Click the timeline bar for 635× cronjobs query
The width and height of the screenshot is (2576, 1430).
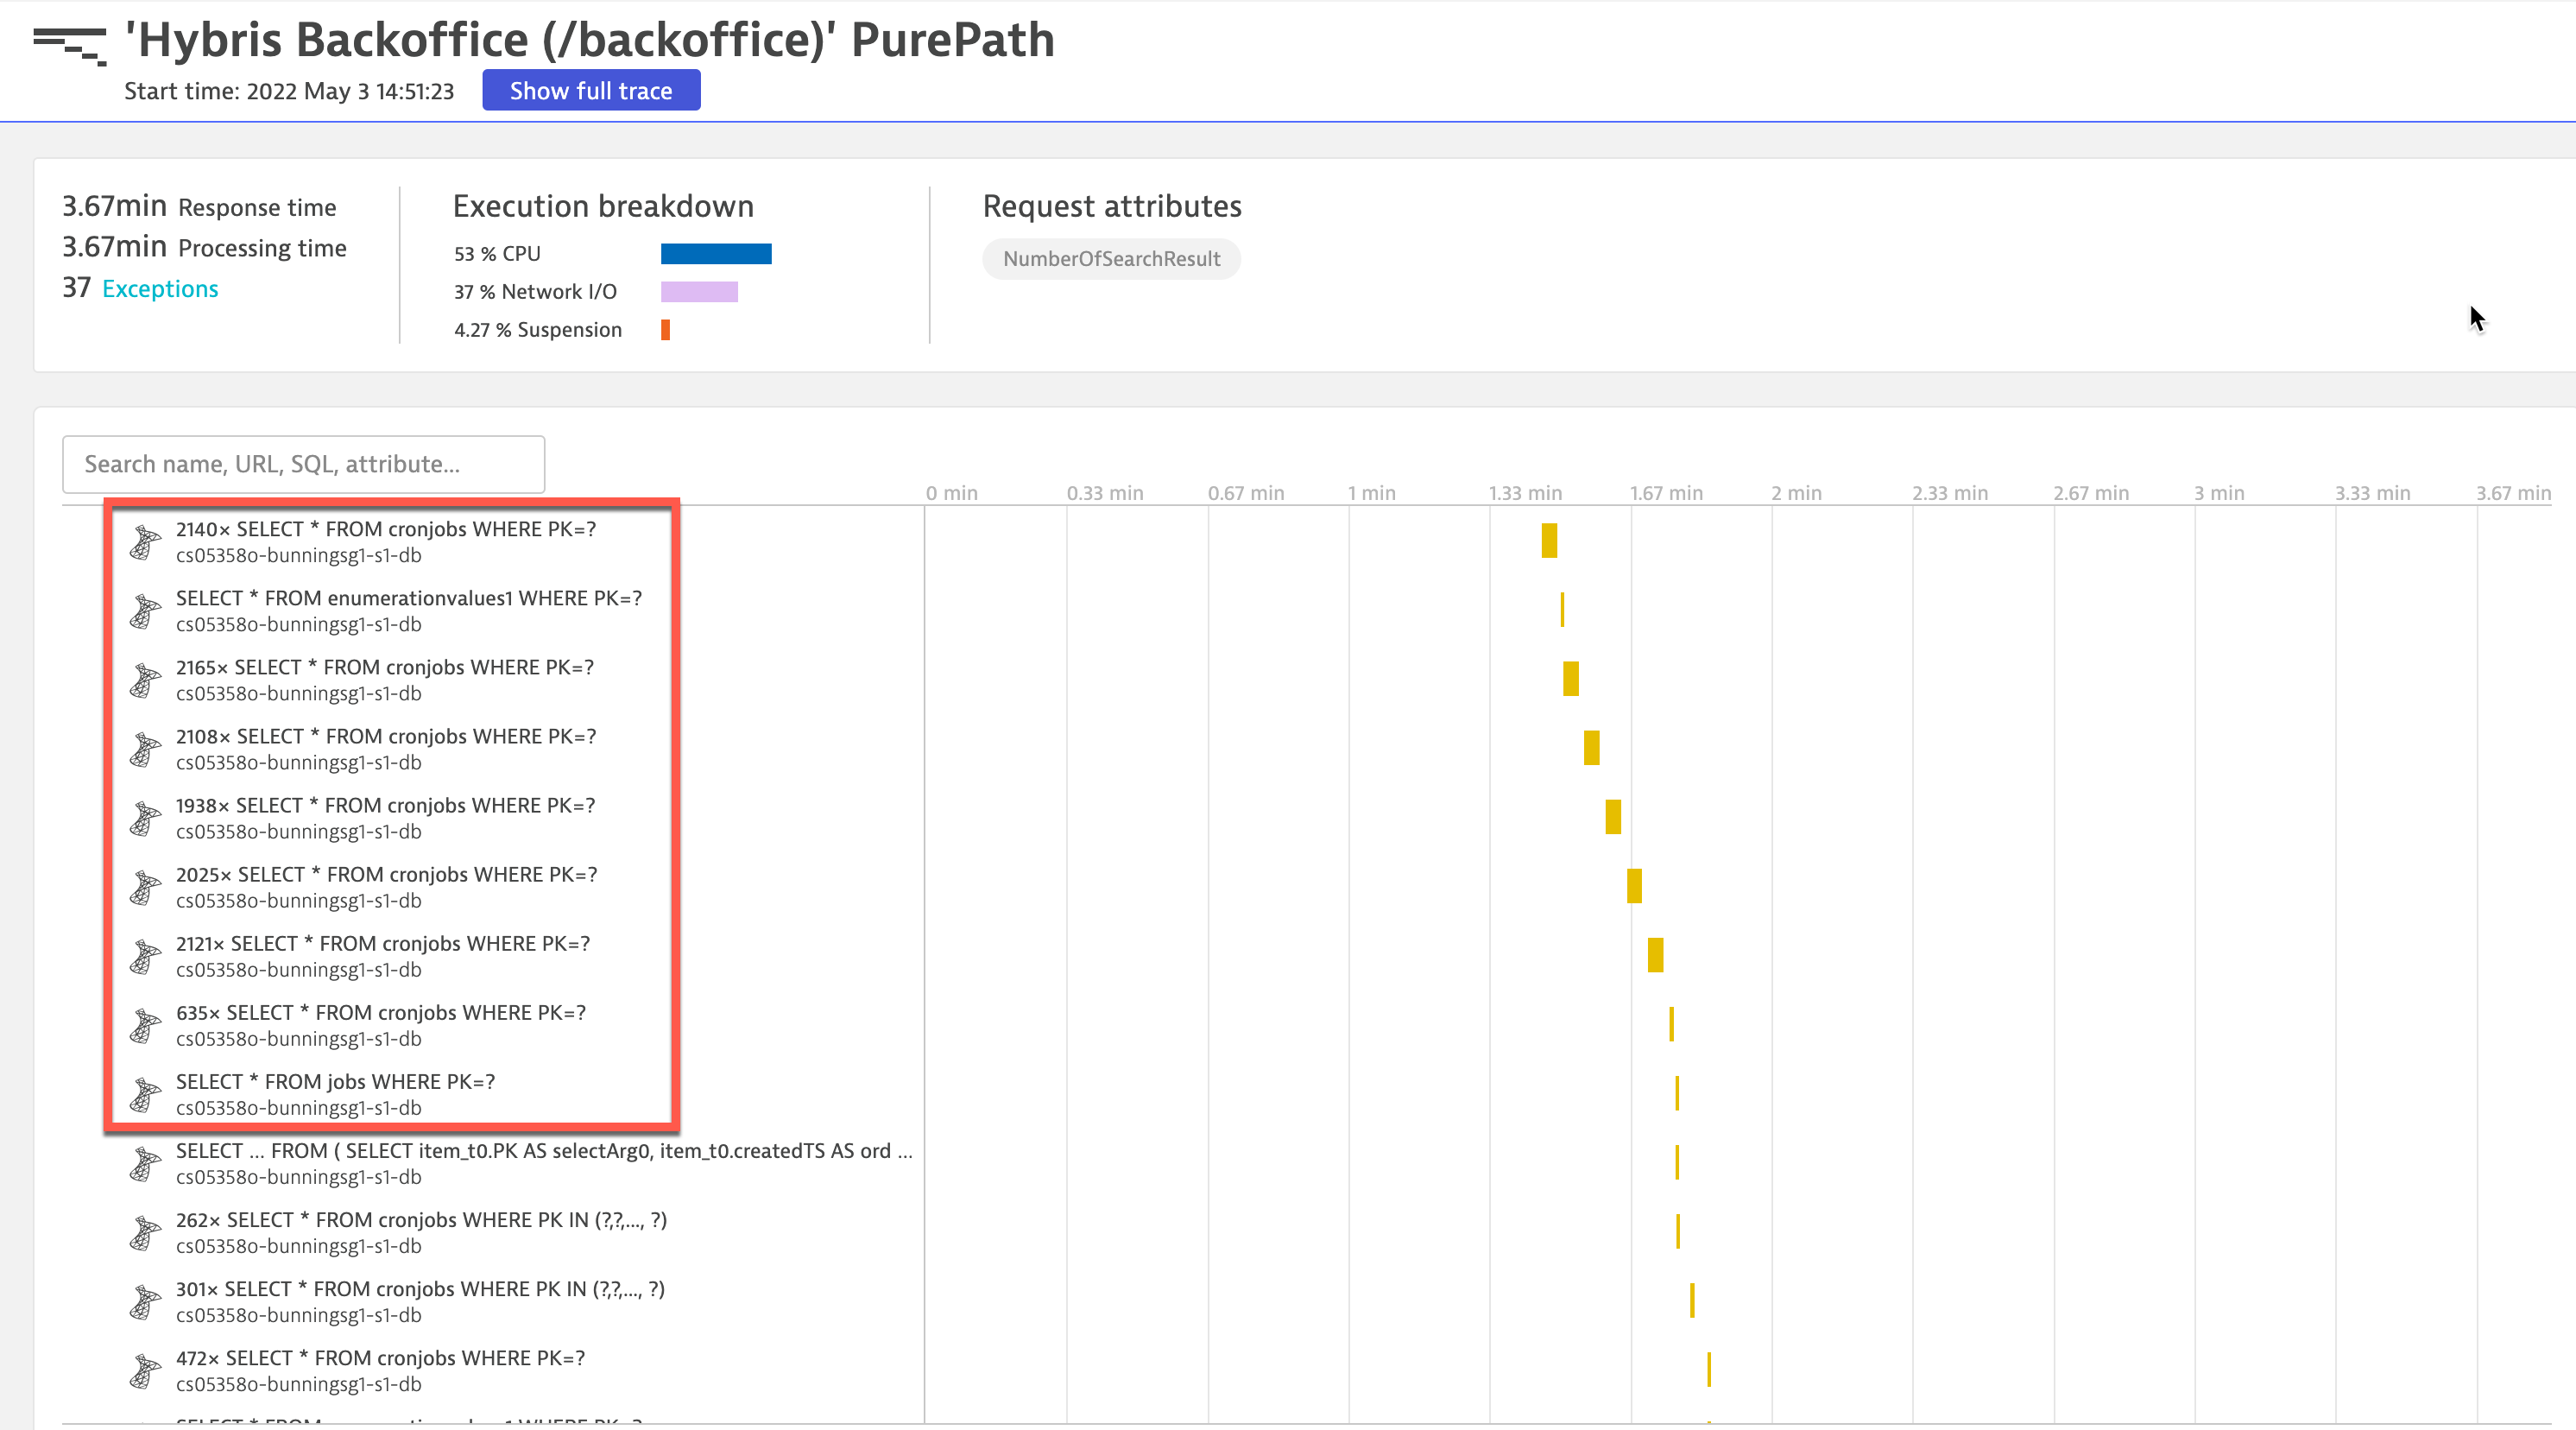[1671, 1024]
